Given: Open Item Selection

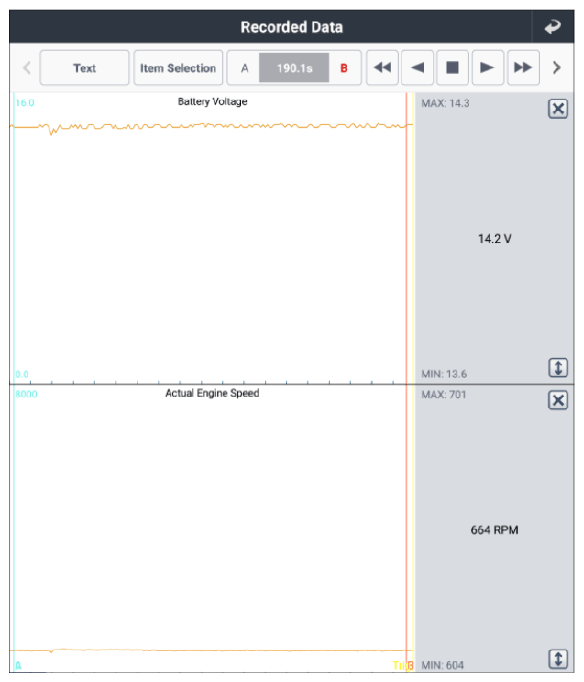Looking at the screenshot, I should (178, 68).
